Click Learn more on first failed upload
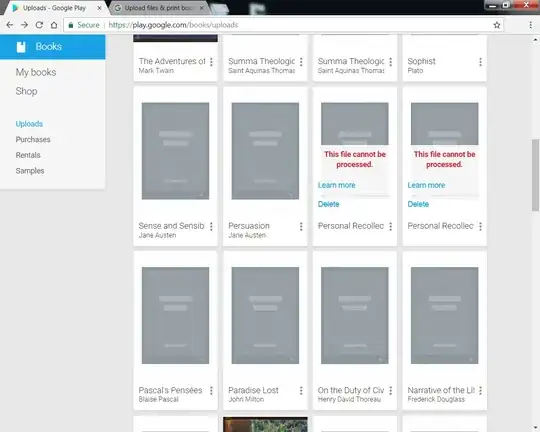540x432 pixels. pos(336,185)
